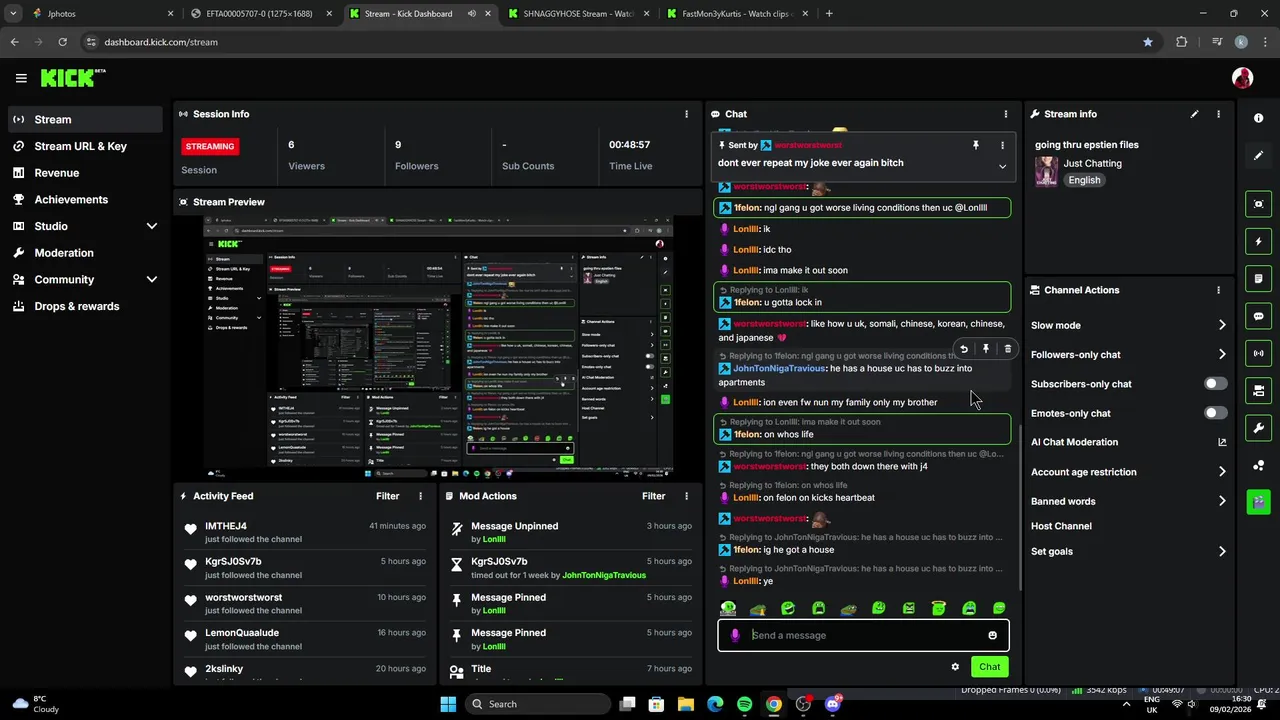Open Discord from the taskbar

click(833, 704)
